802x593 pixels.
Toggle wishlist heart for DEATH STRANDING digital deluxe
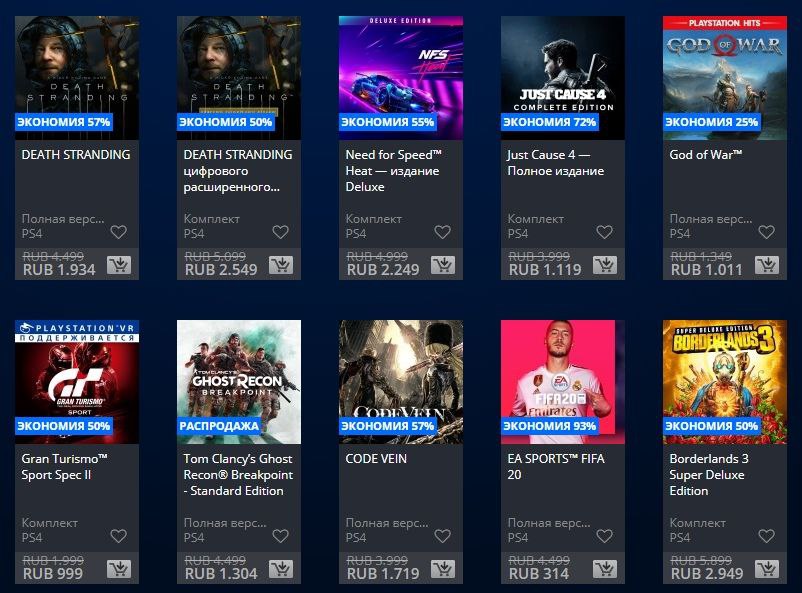pos(280,232)
